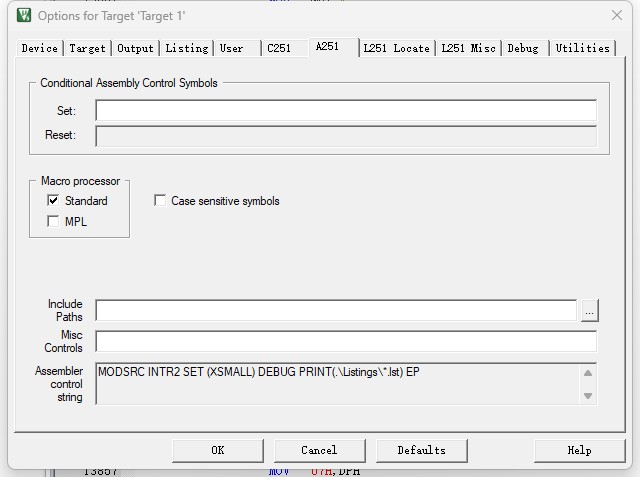Select the Listing tab
The height and width of the screenshot is (477, 640).
[x=187, y=48]
